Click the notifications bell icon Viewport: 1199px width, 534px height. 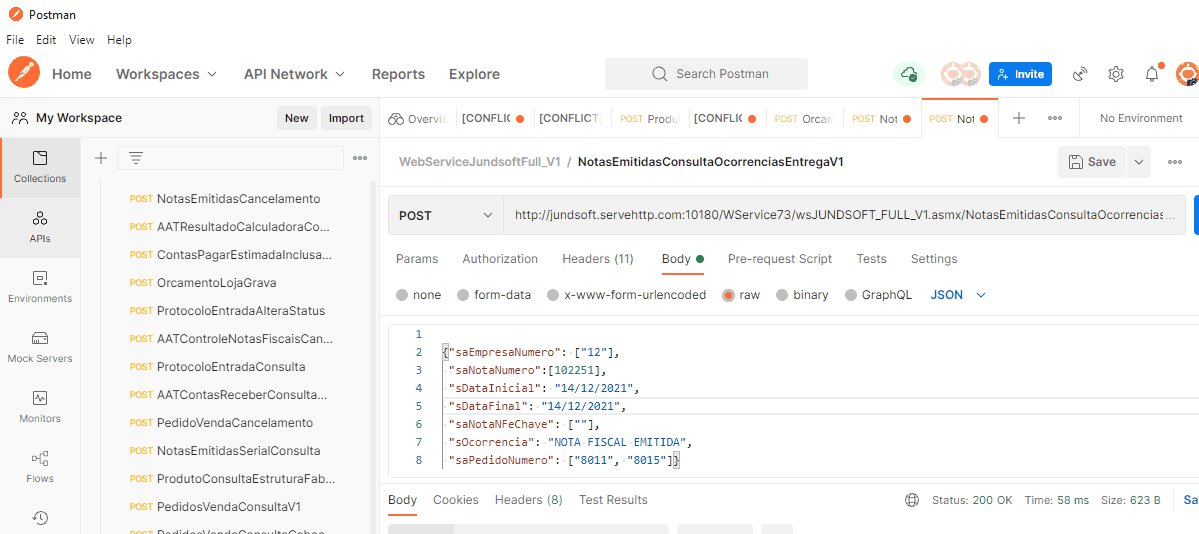tap(1152, 74)
